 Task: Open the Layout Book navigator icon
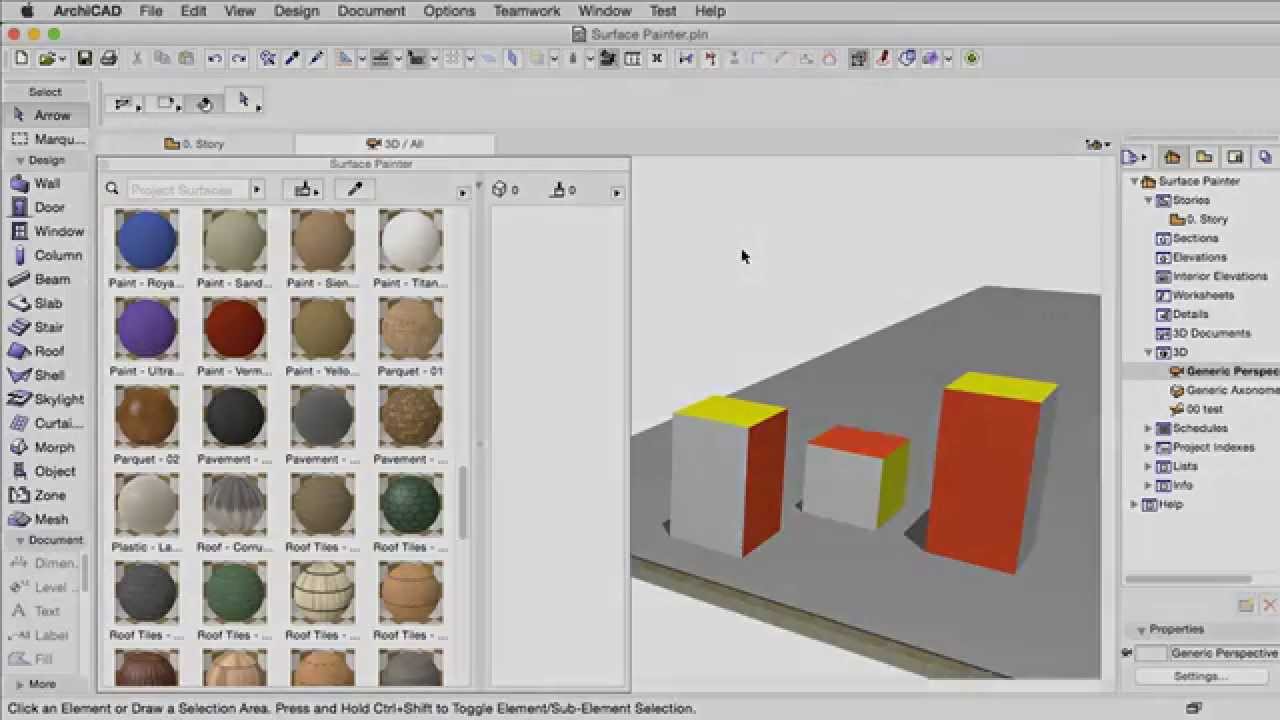(x=1236, y=157)
